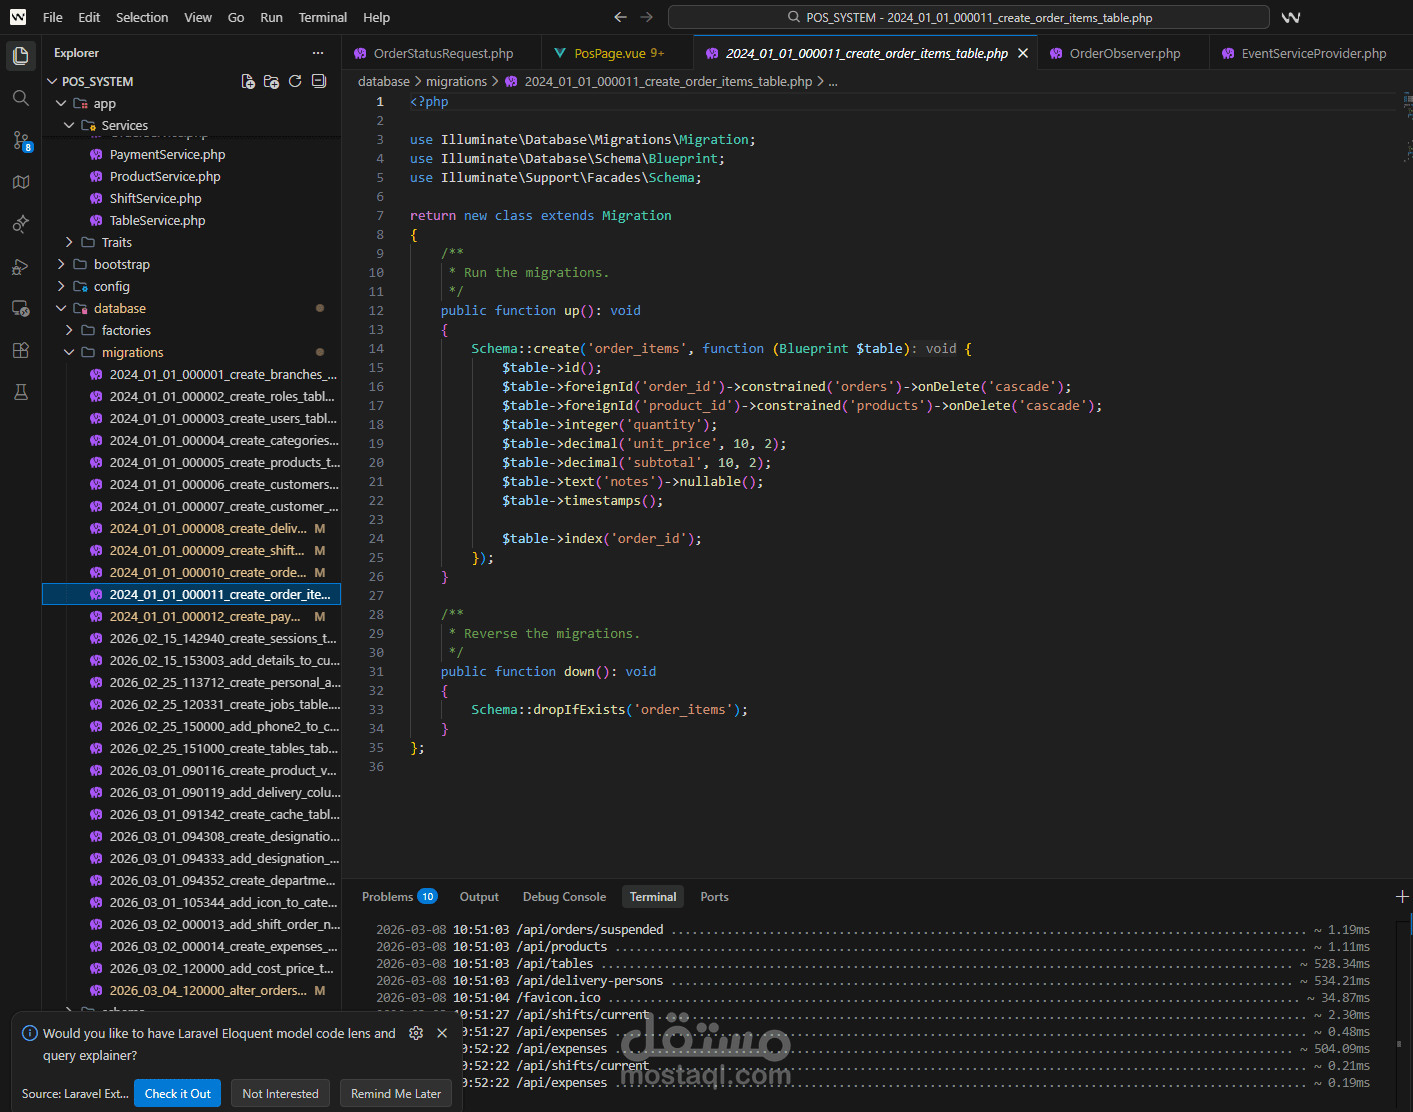
Task: Open the Remote Explorer icon
Action: click(20, 308)
